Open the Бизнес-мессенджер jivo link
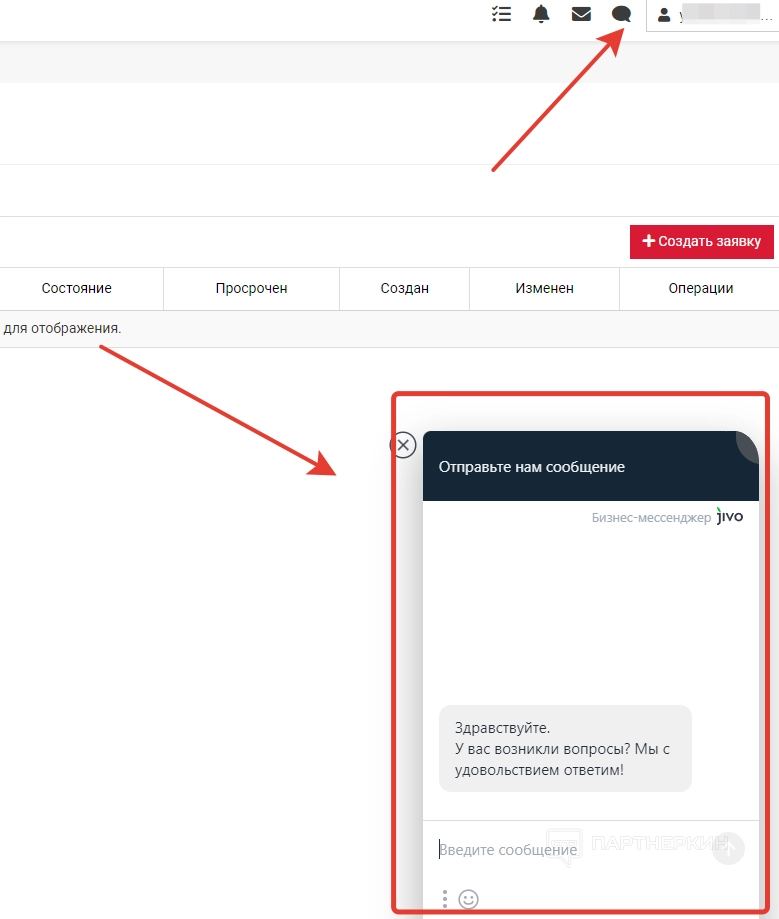 [x=667, y=517]
